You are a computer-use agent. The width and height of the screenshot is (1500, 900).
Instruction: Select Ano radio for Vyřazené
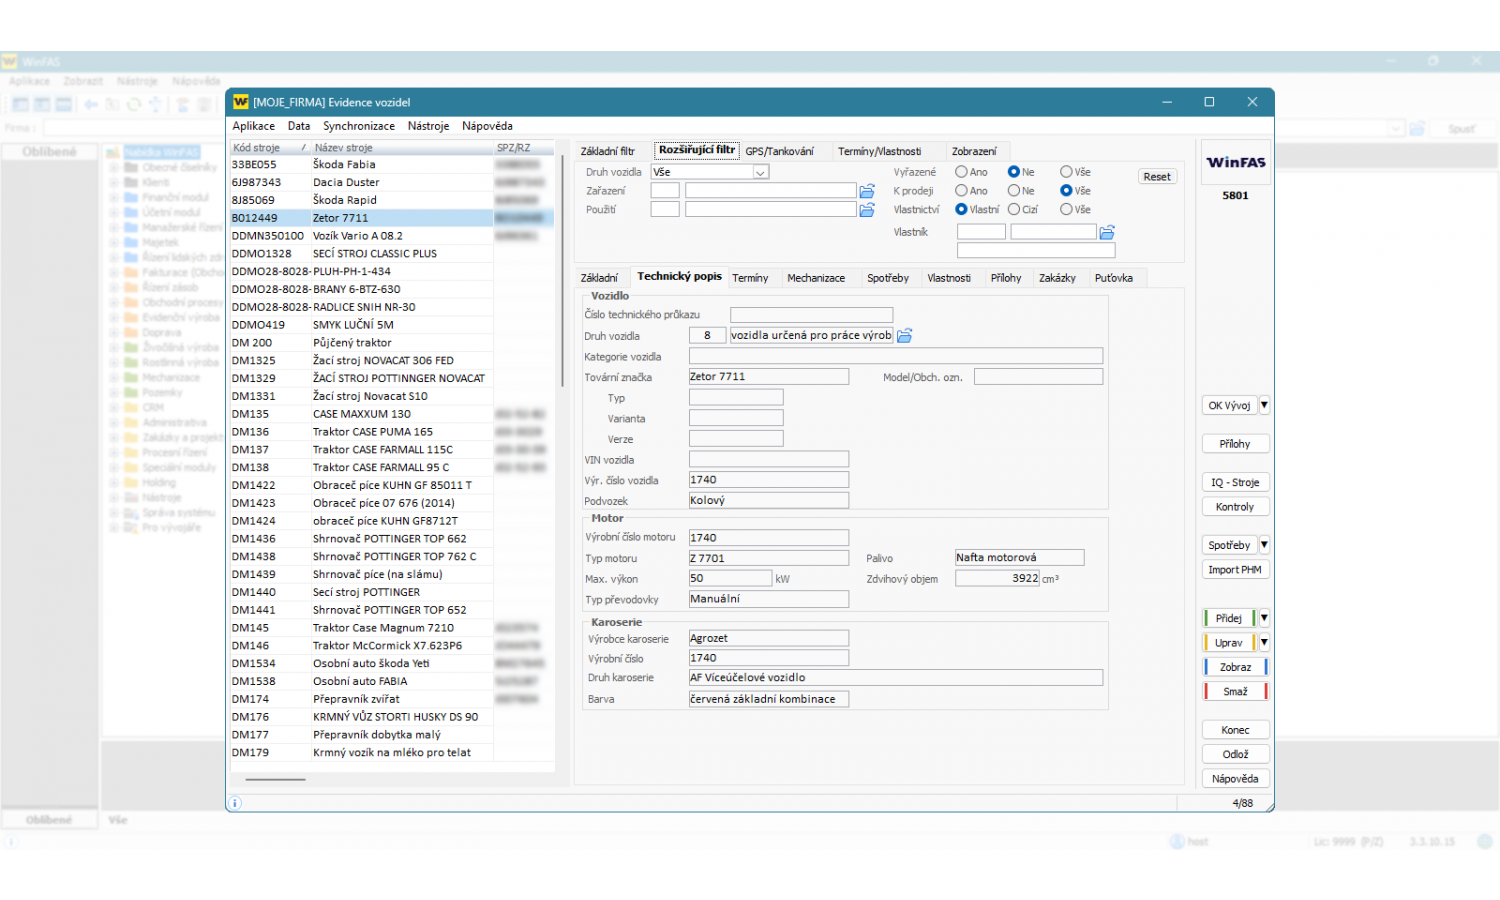[961, 172]
